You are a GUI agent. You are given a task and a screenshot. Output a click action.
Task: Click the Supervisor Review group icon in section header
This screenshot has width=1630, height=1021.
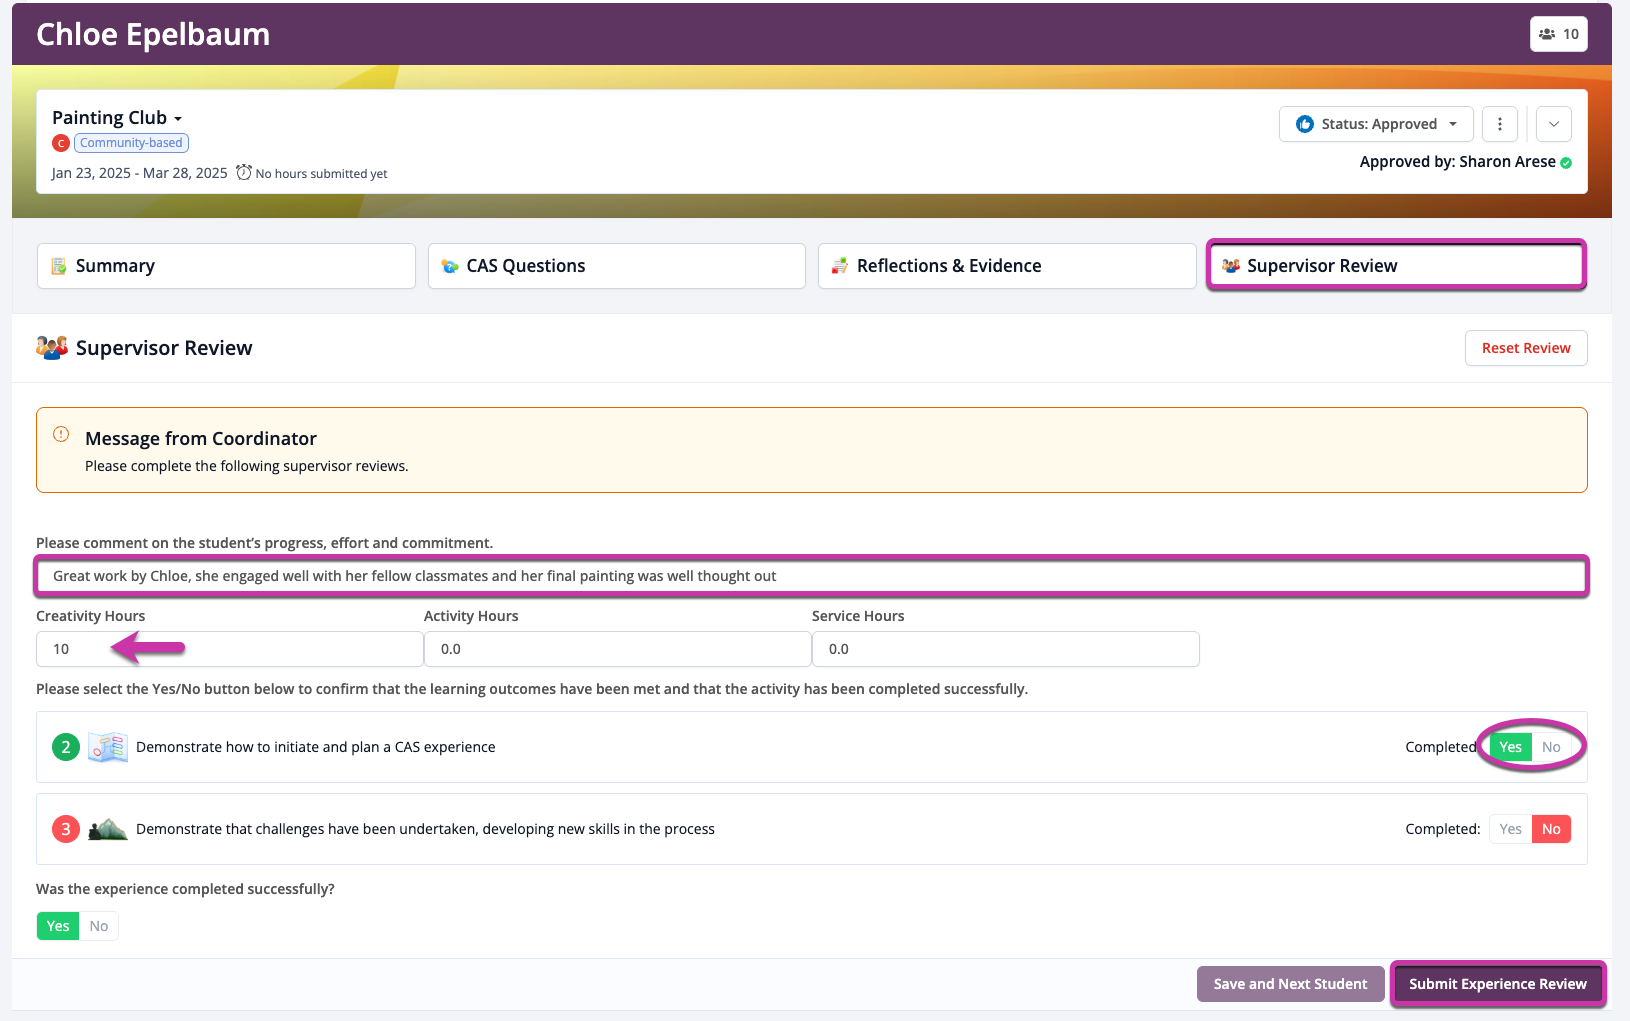(x=50, y=347)
